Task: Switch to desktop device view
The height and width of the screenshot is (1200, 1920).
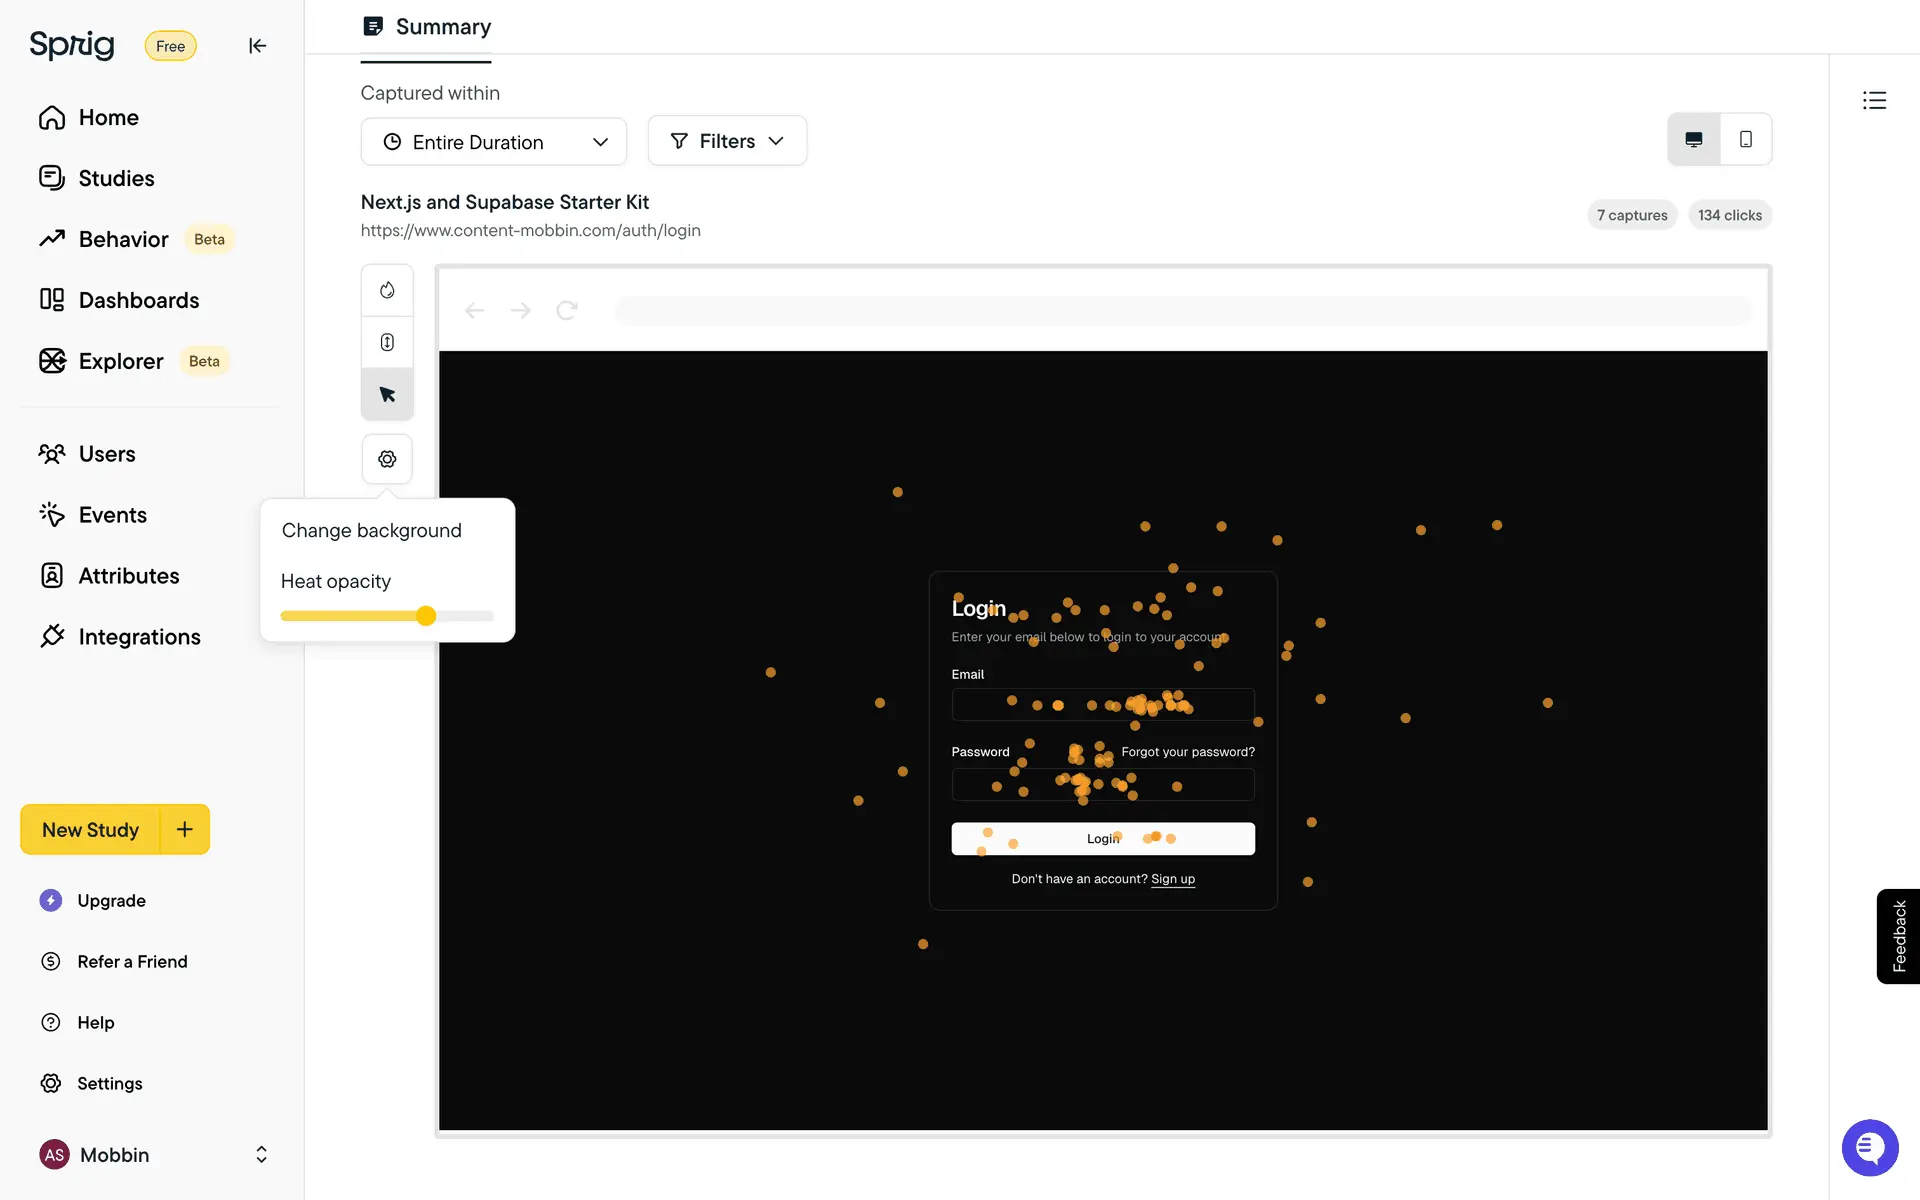Action: pos(1694,140)
